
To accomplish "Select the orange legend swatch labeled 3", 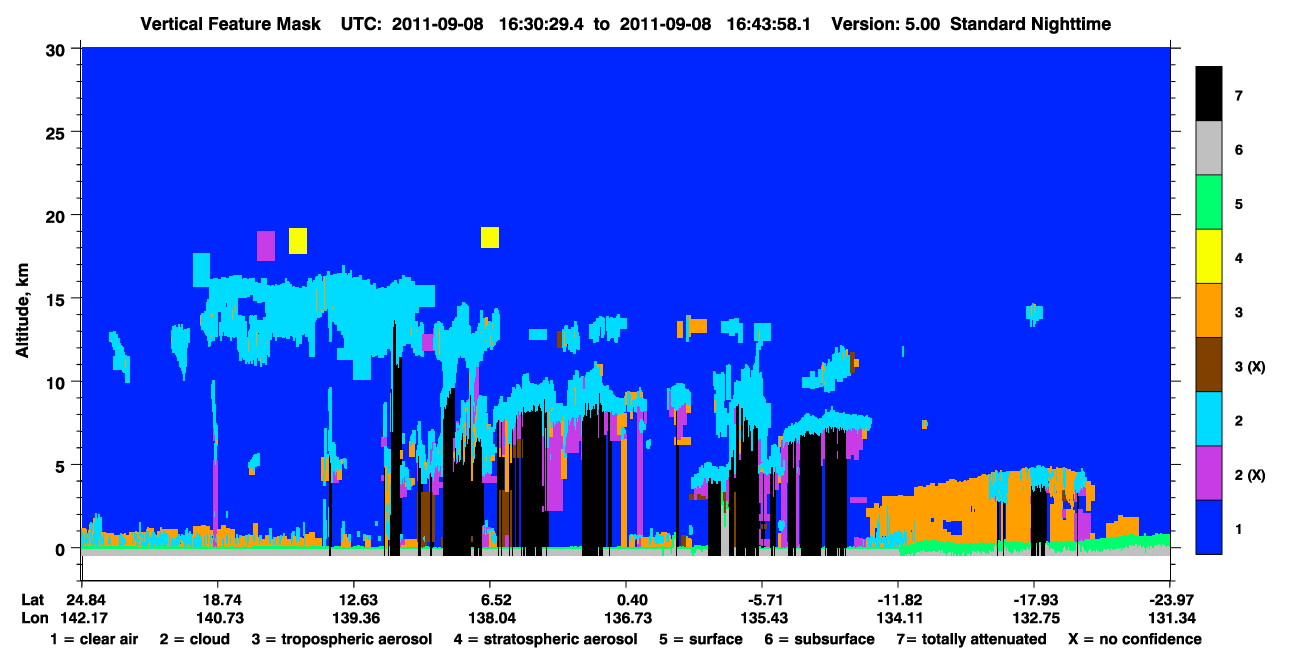I will (1209, 311).
